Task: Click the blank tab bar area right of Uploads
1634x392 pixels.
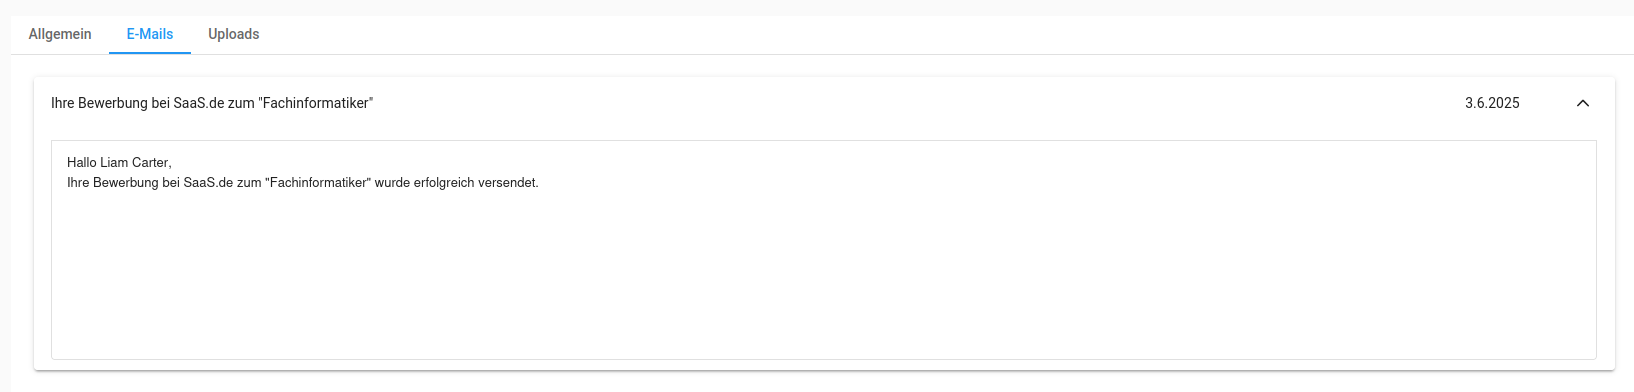Action: [950, 34]
